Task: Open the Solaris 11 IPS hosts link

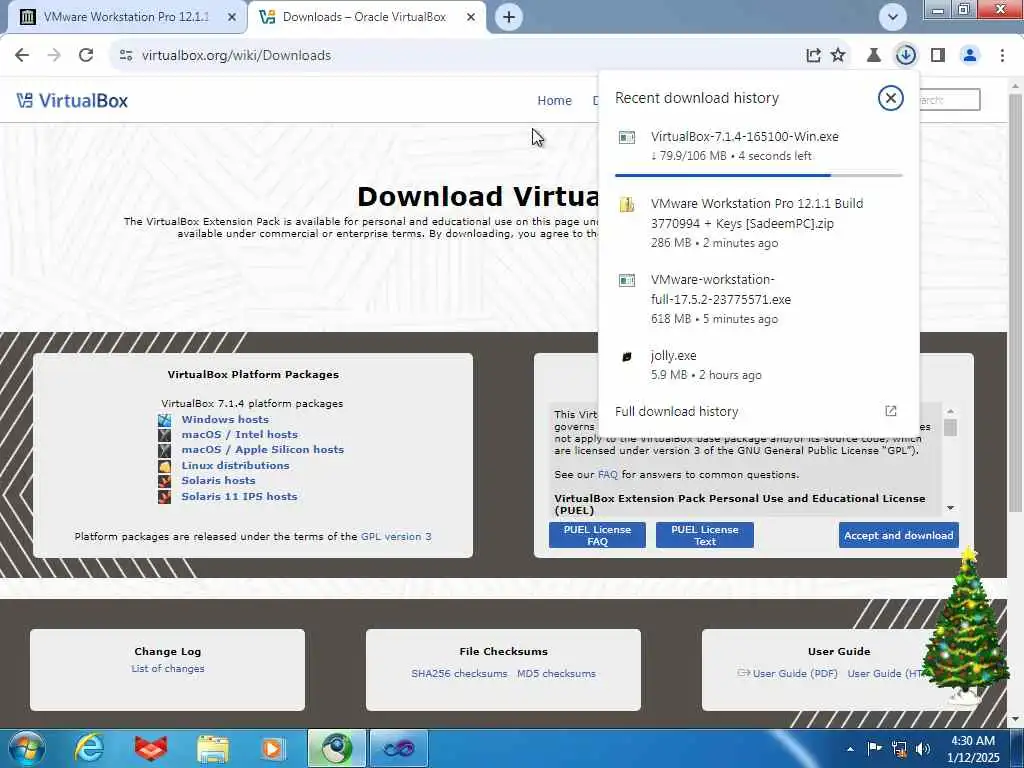Action: click(x=239, y=496)
